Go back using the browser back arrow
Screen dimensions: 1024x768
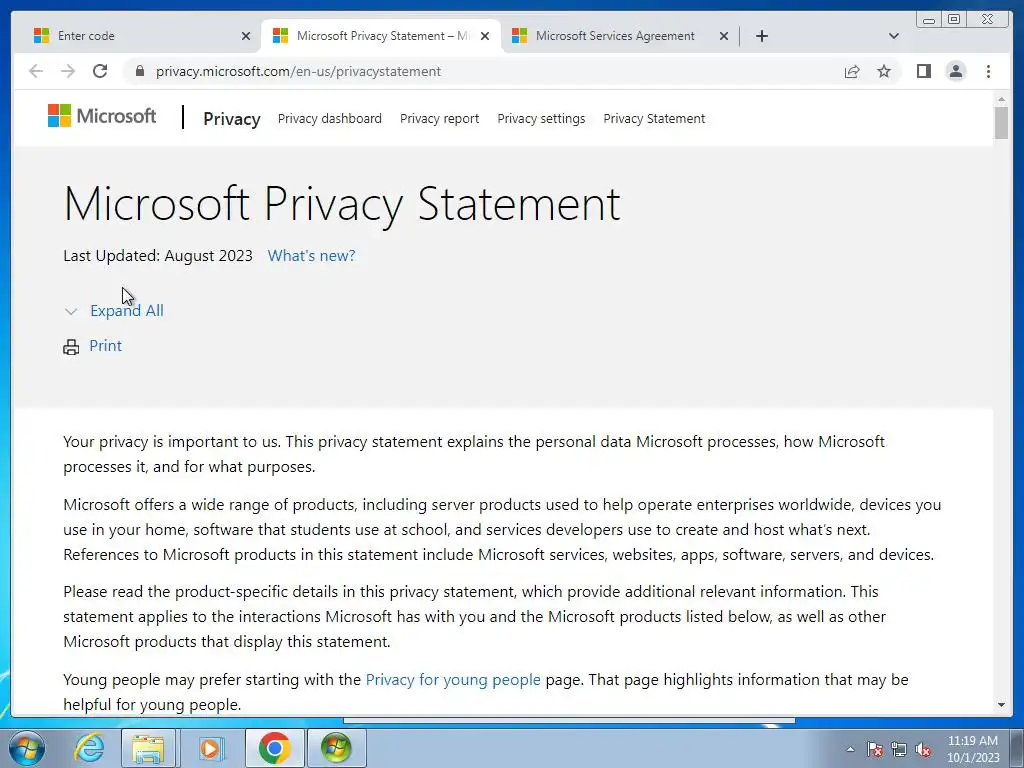click(36, 71)
